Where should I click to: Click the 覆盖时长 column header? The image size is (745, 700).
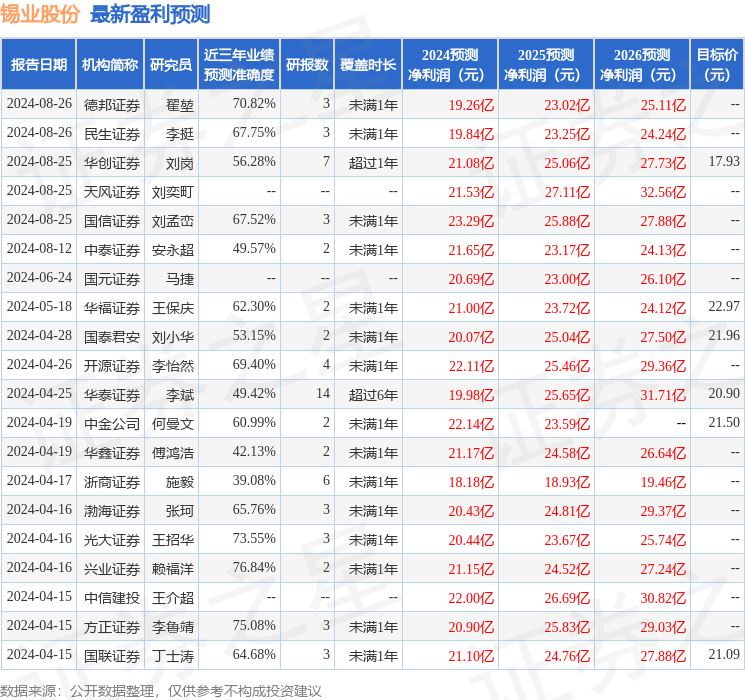(368, 65)
